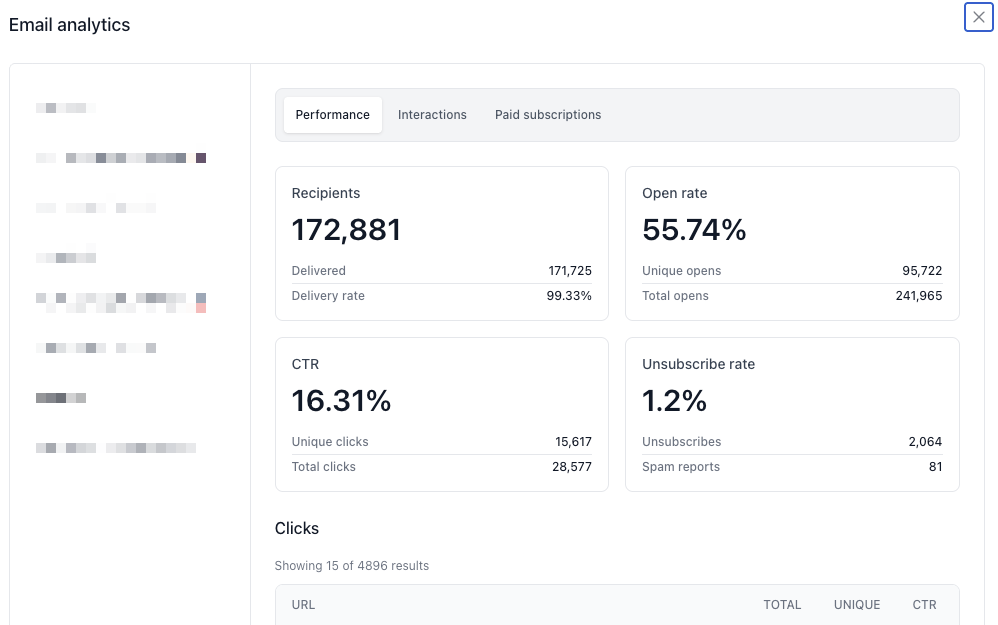Open the Interactions tab
This screenshot has height=625, width=998.
(432, 115)
